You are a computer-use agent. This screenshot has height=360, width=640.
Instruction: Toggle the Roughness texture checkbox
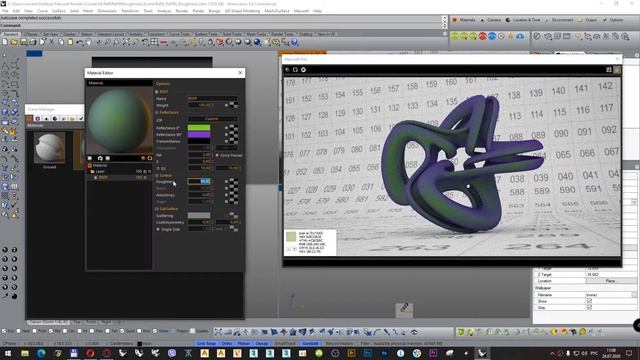[x=226, y=182]
